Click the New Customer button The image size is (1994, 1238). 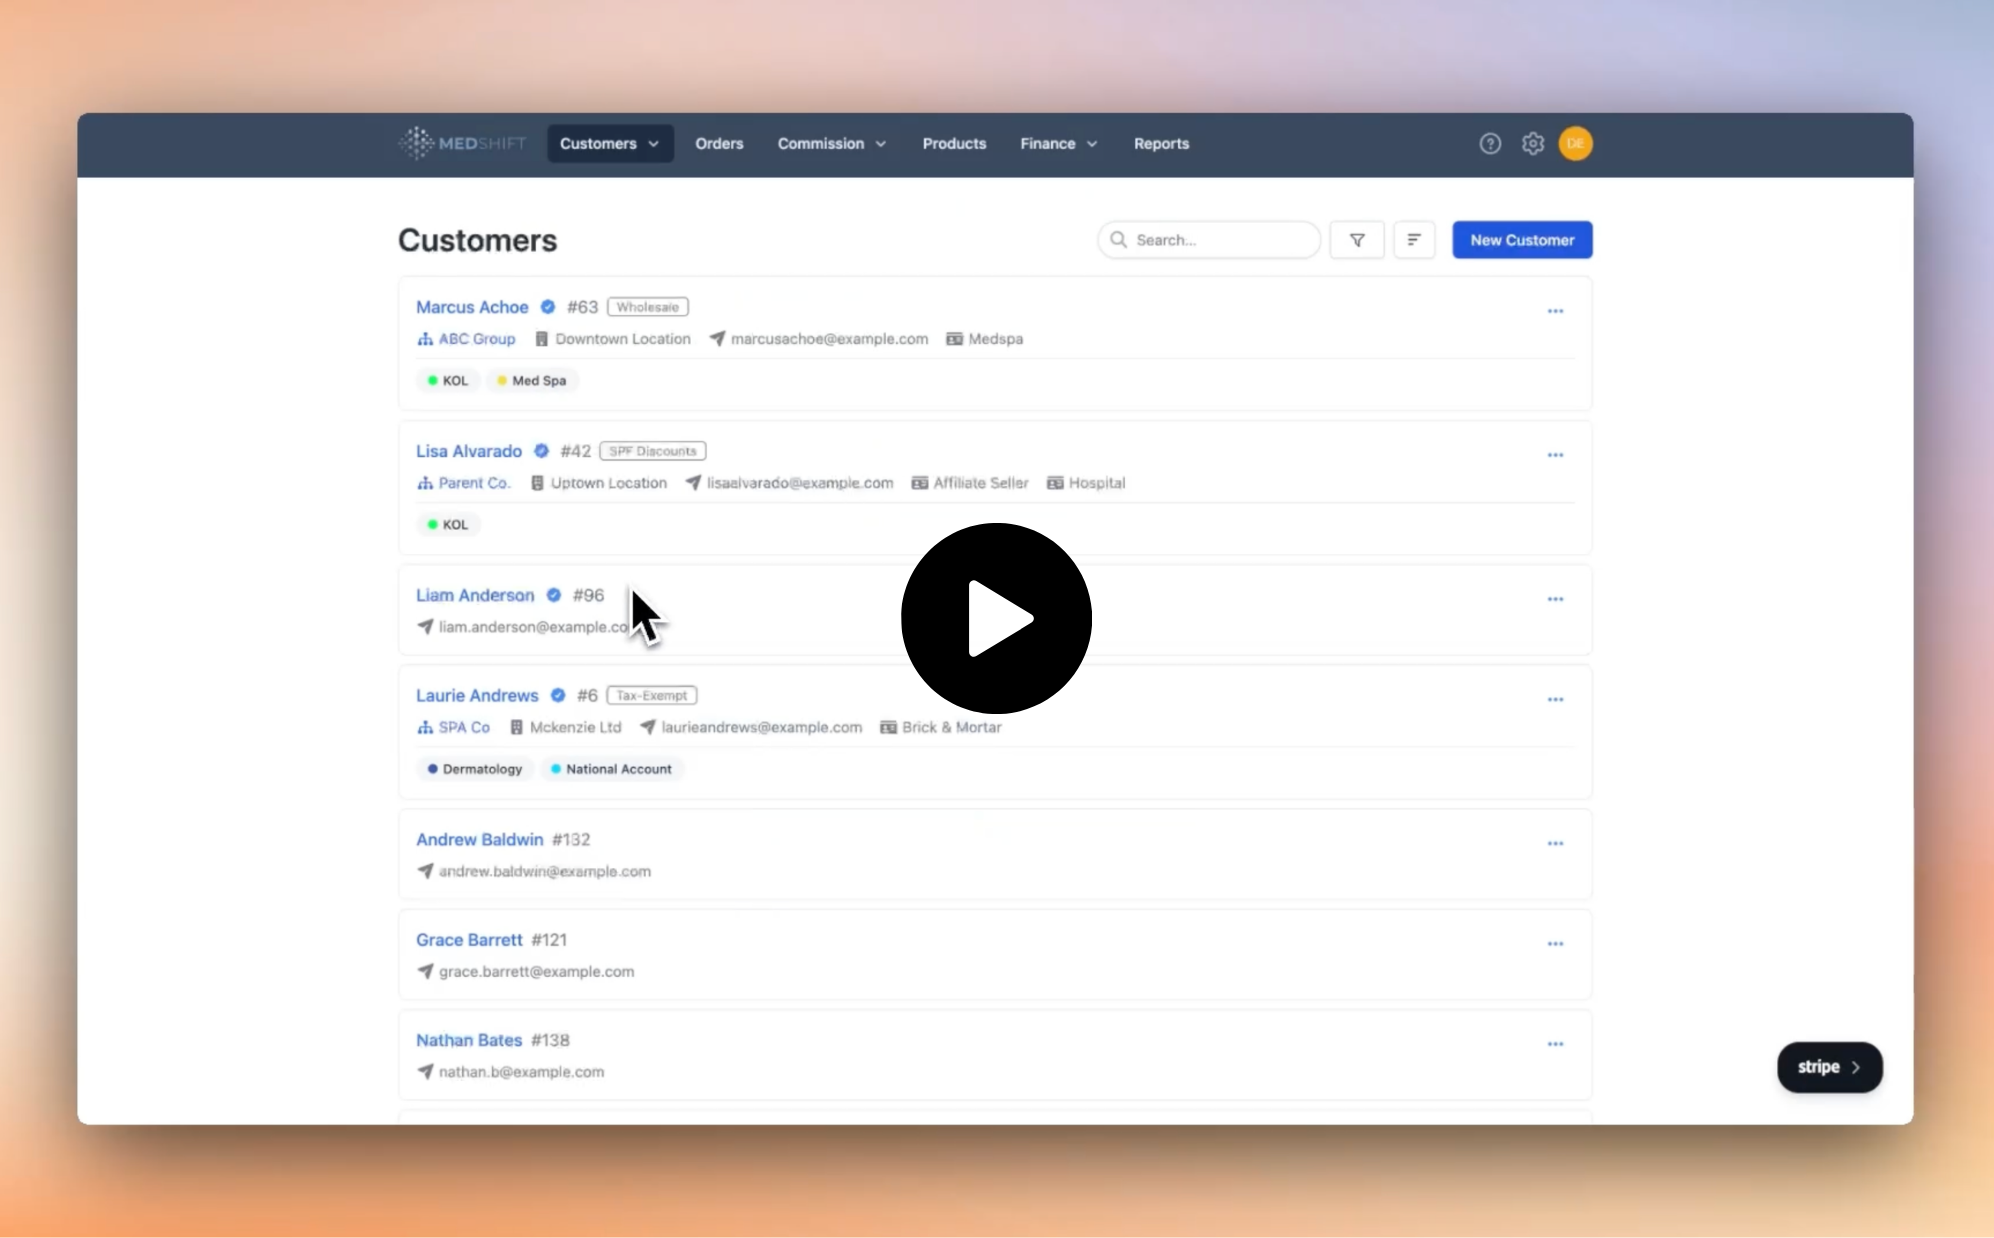[1521, 239]
